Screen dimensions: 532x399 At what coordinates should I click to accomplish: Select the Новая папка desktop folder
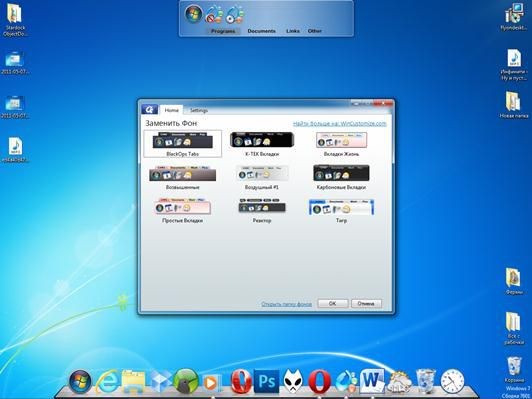(x=514, y=105)
